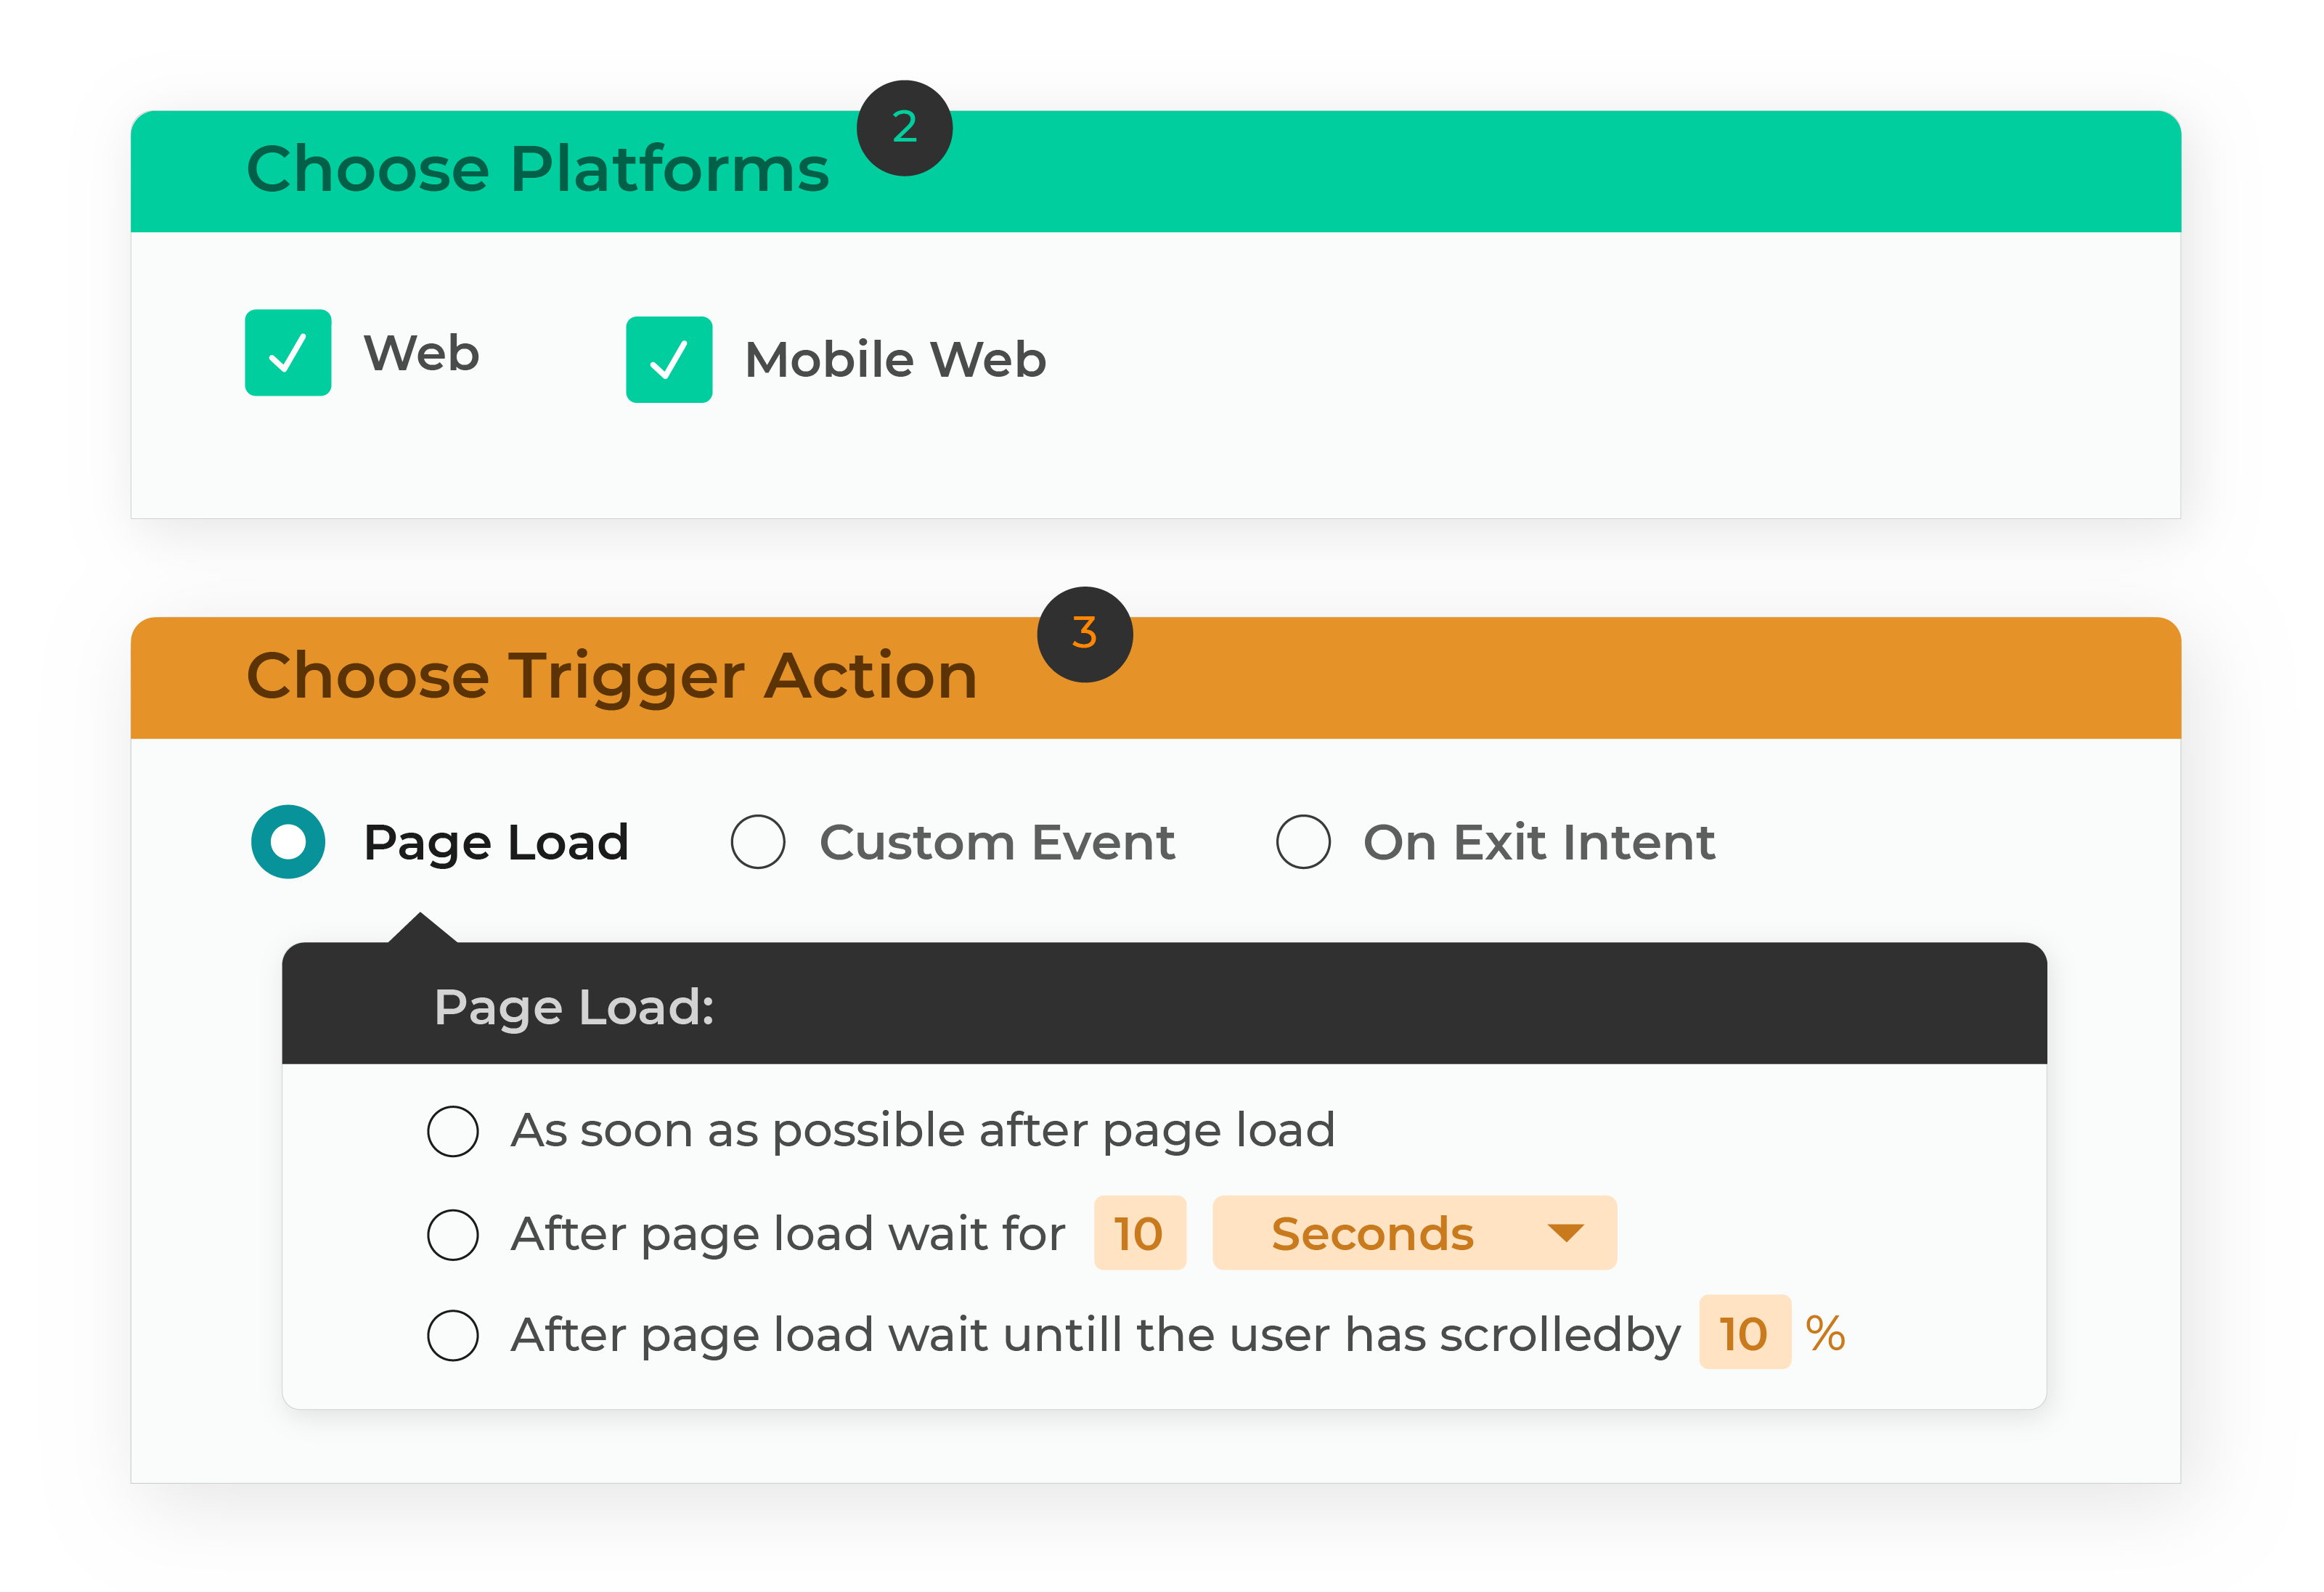2324x1592 pixels.
Task: Select 'As soon as possible after page load'
Action: pos(453,1131)
